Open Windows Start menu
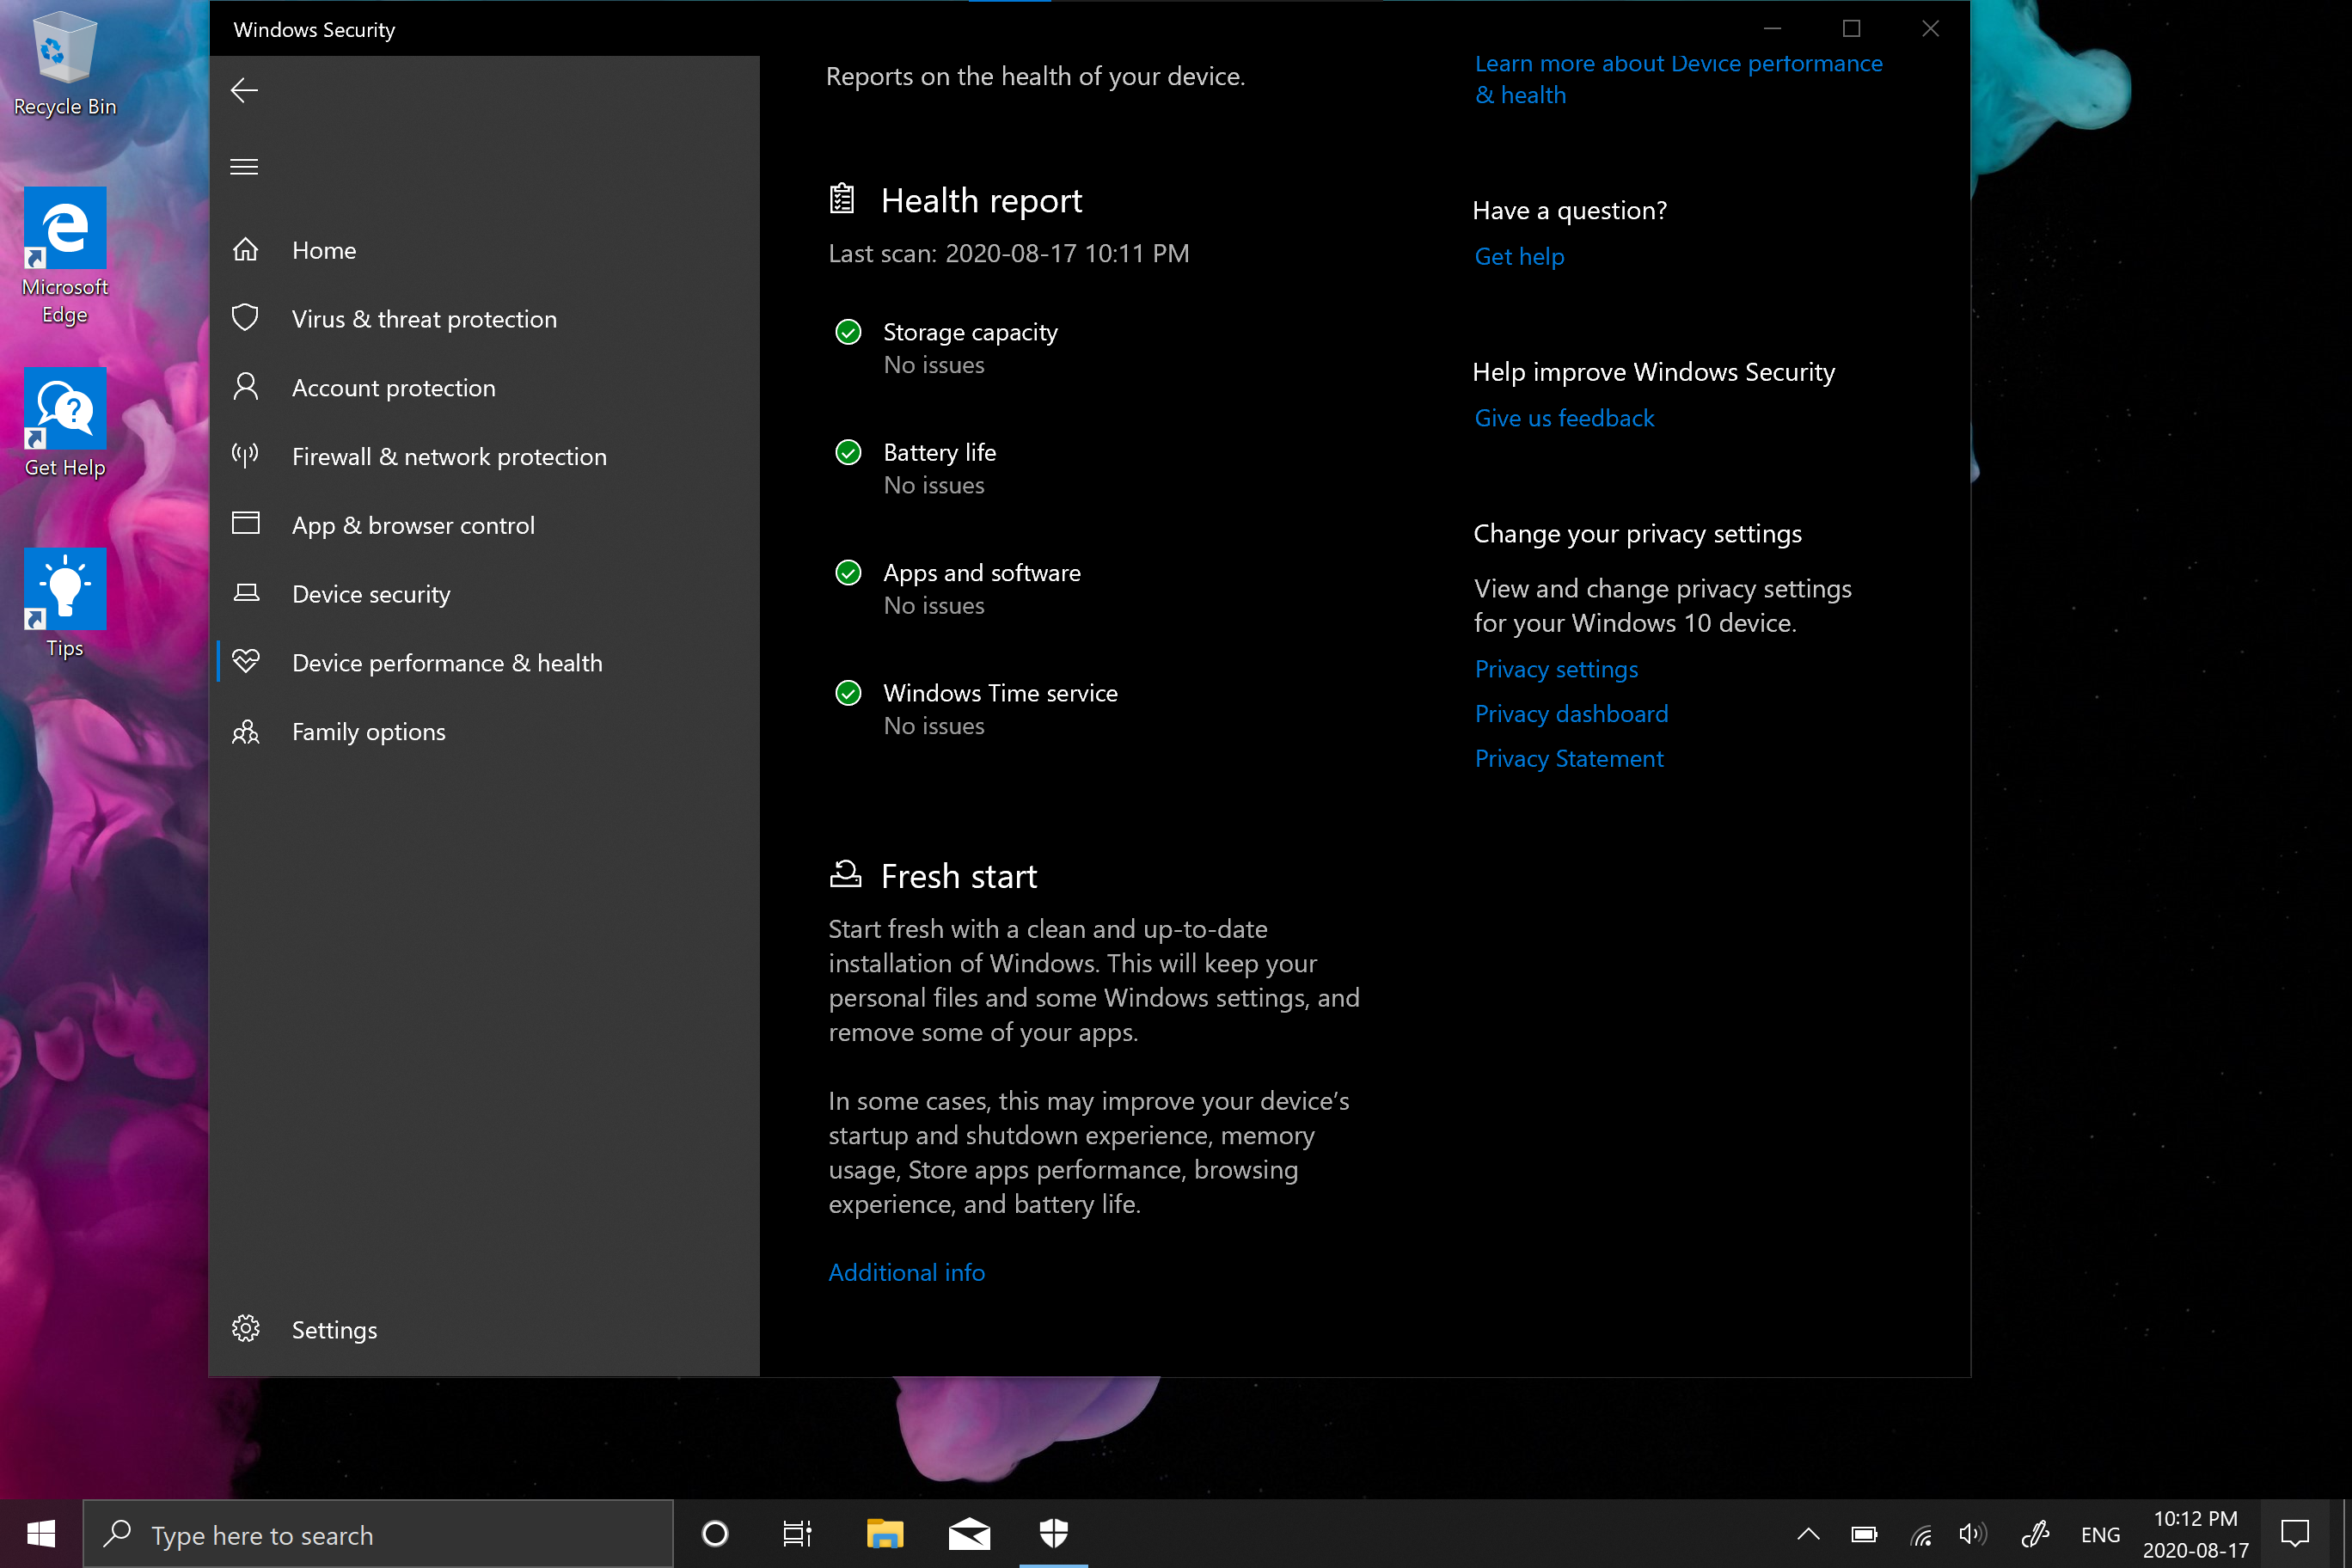 [41, 1534]
